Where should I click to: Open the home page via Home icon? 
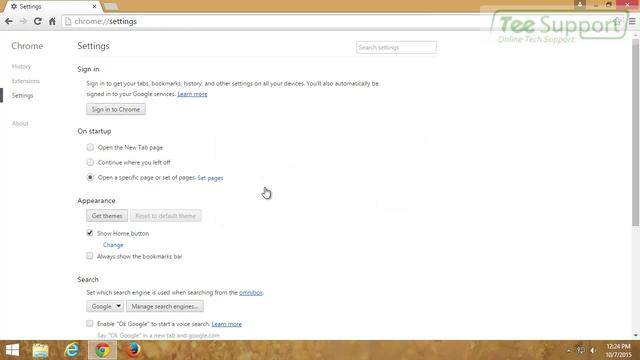click(x=52, y=21)
